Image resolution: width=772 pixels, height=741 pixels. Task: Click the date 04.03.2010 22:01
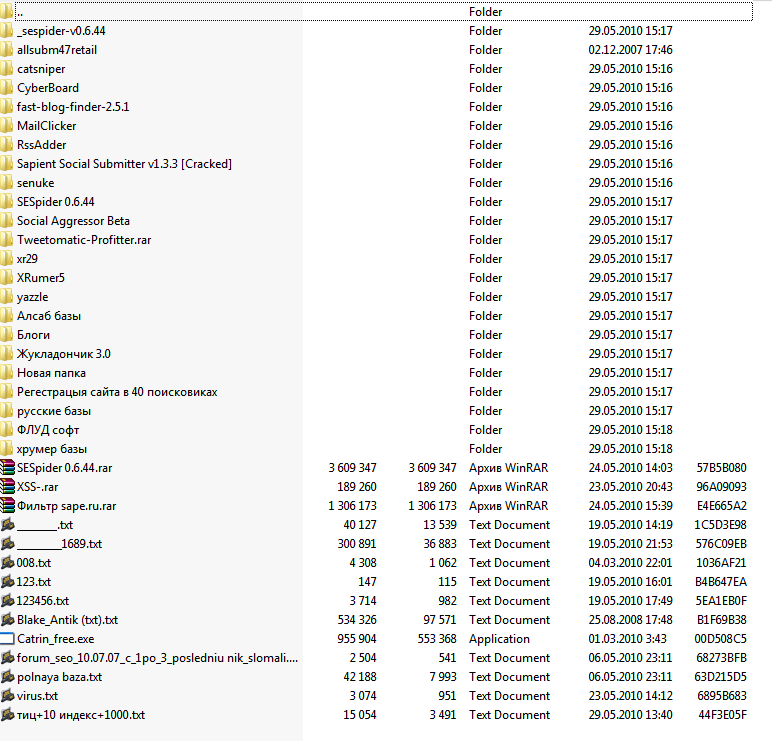point(630,563)
